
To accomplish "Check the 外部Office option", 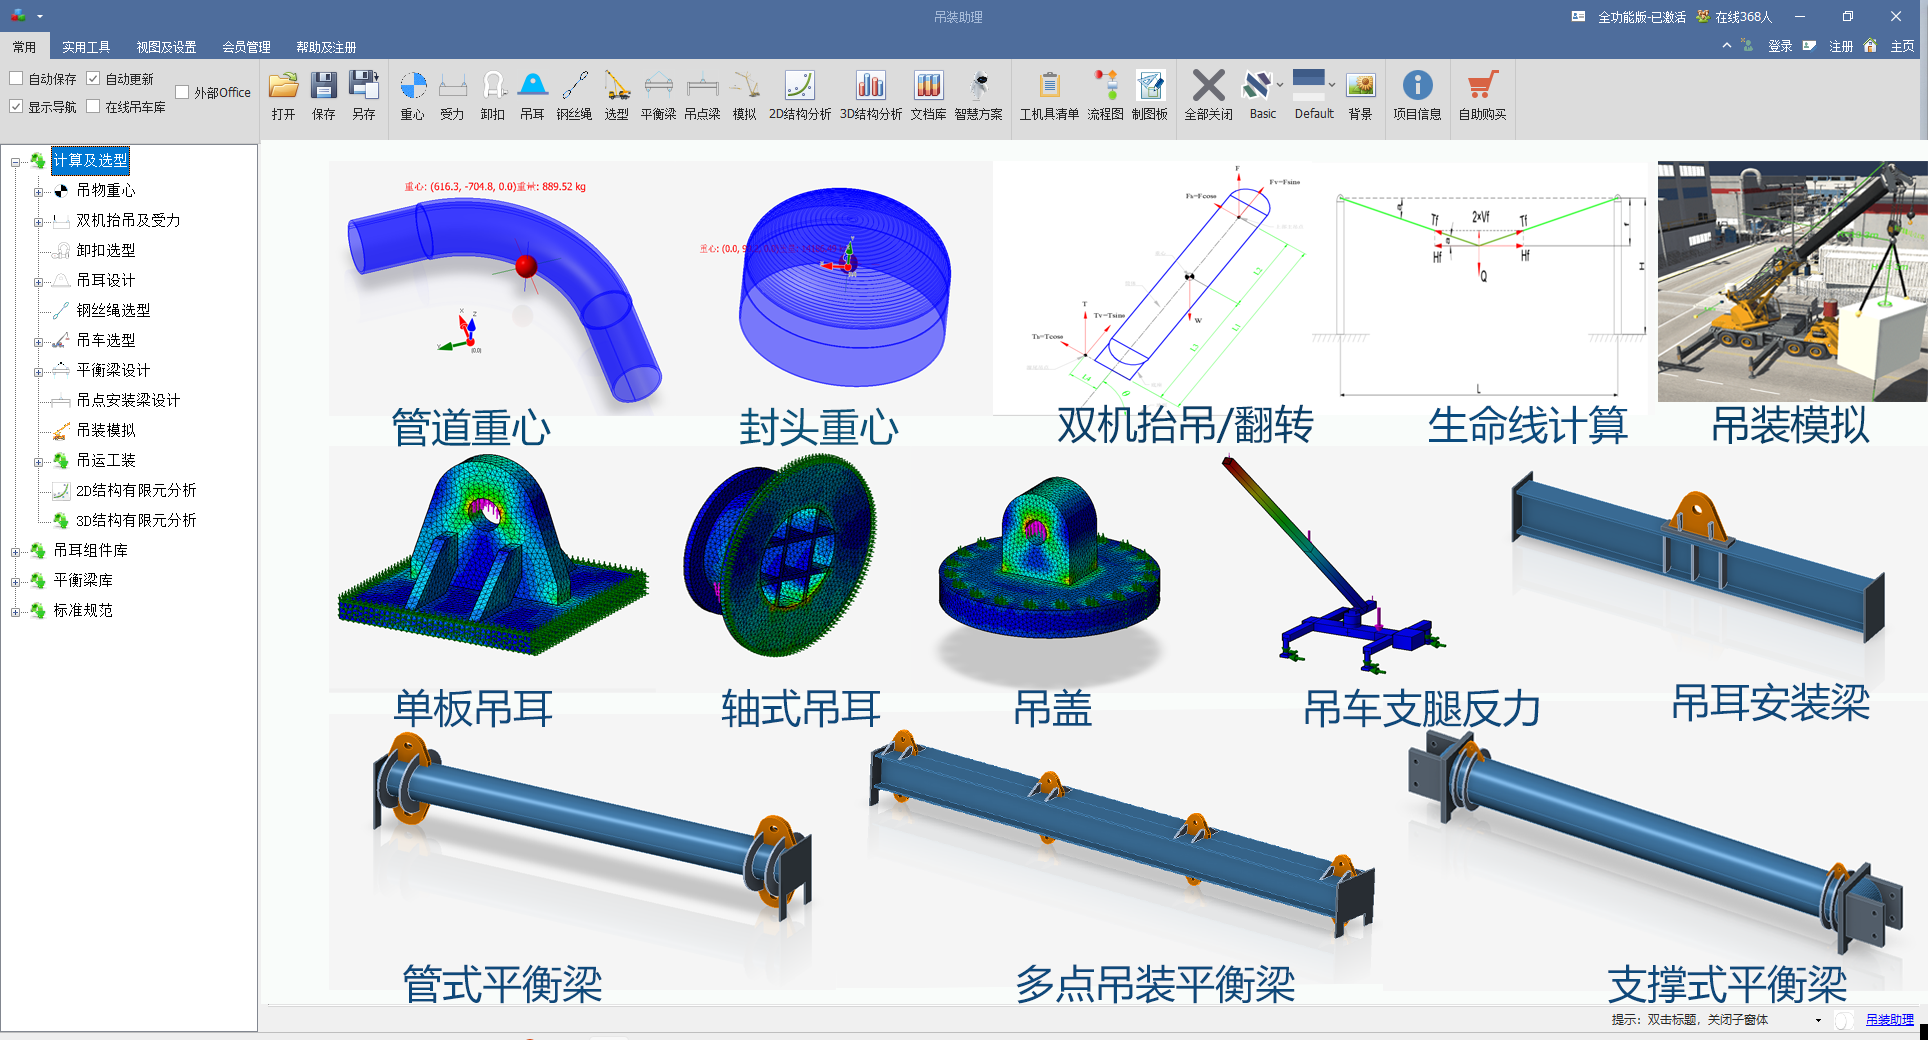I will (x=182, y=93).
